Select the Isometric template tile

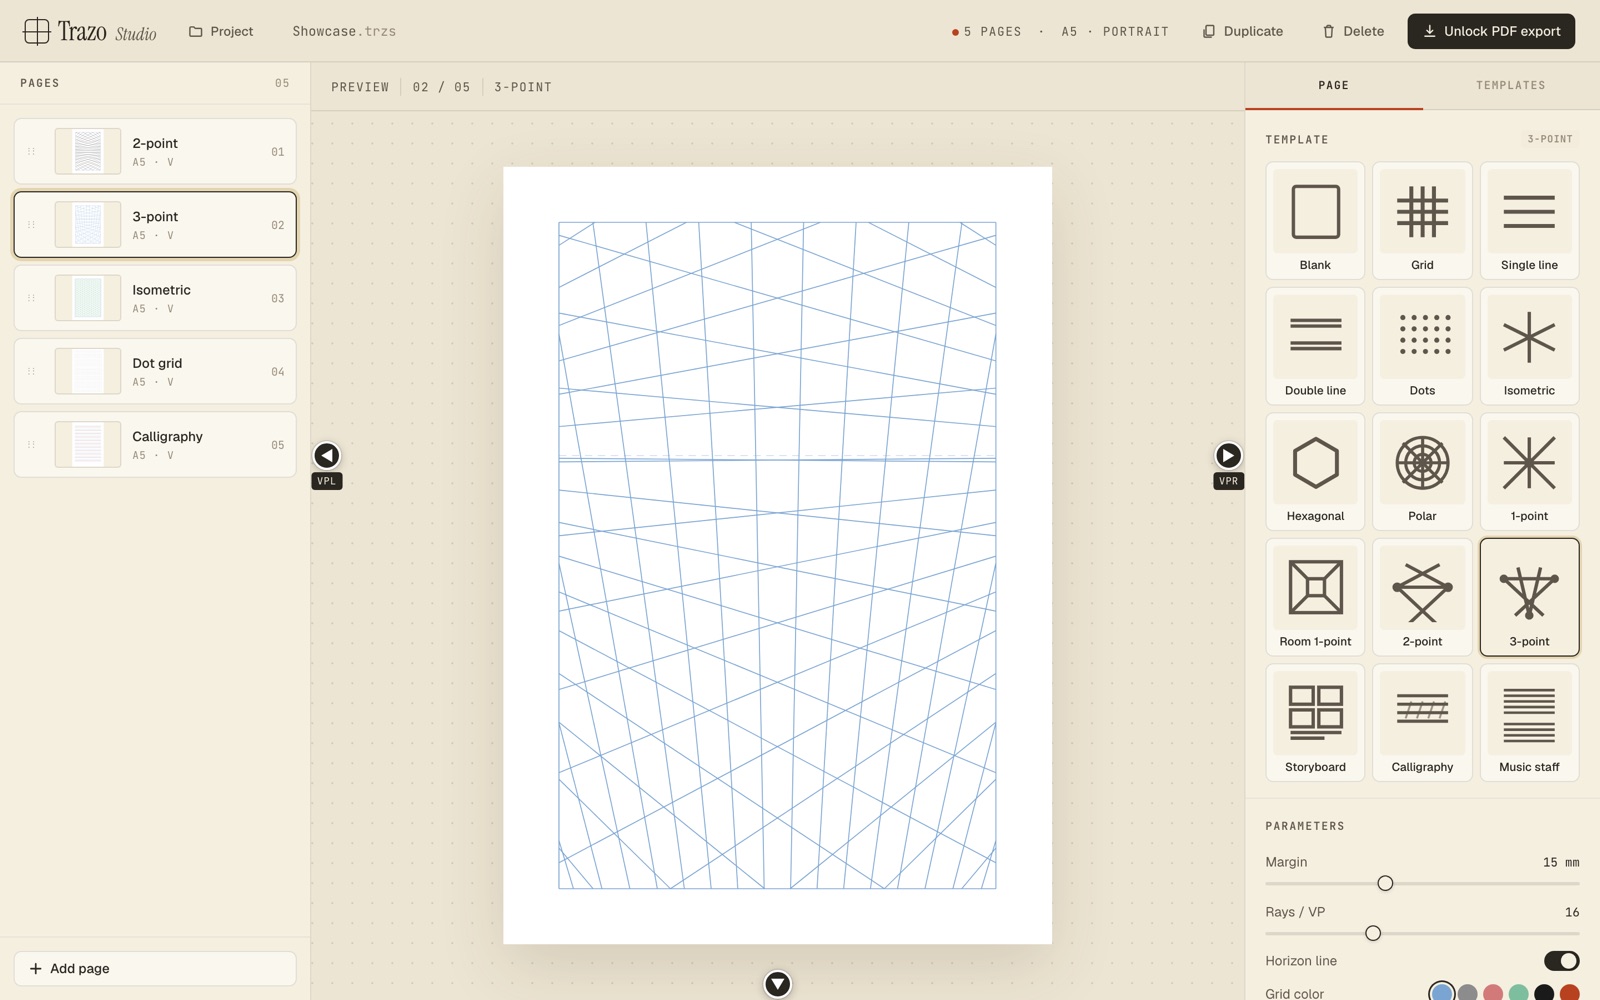tap(1529, 346)
